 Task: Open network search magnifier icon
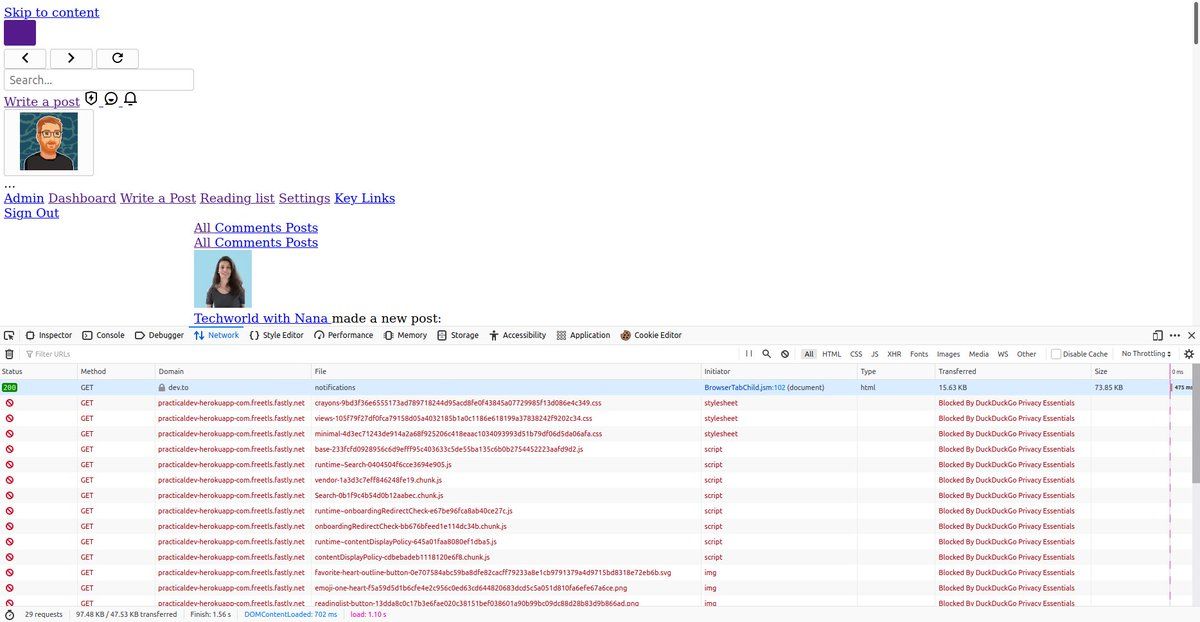(x=766, y=354)
